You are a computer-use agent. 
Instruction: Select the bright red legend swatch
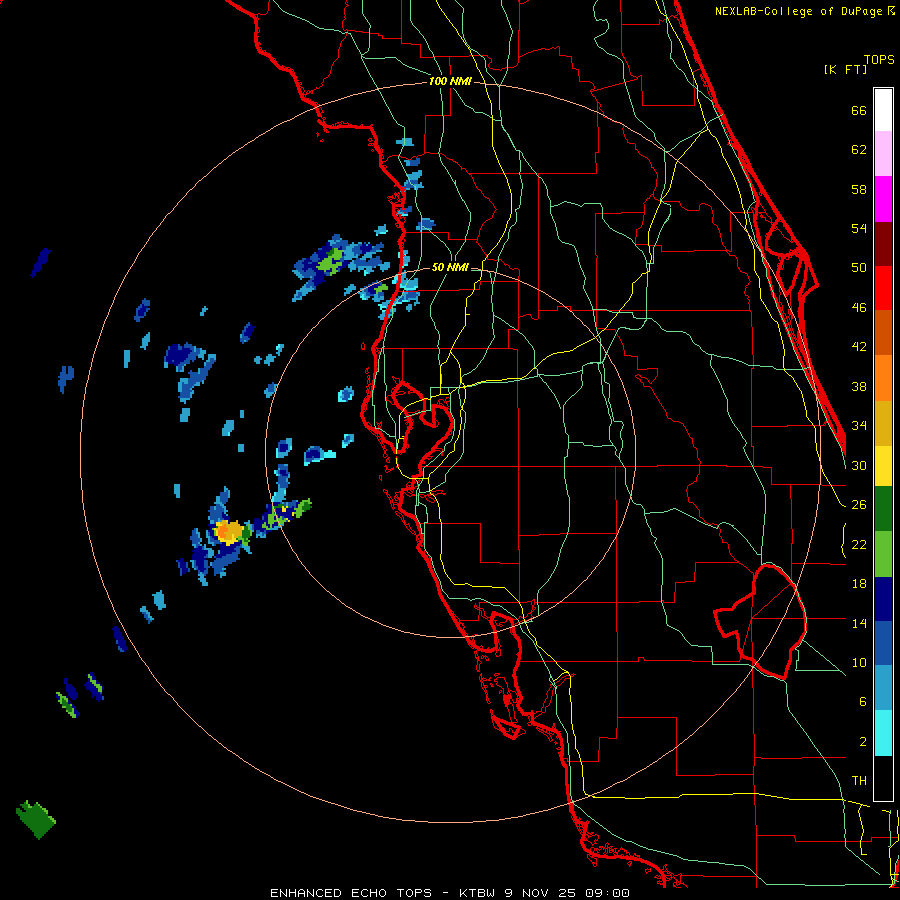pyautogui.click(x=883, y=288)
